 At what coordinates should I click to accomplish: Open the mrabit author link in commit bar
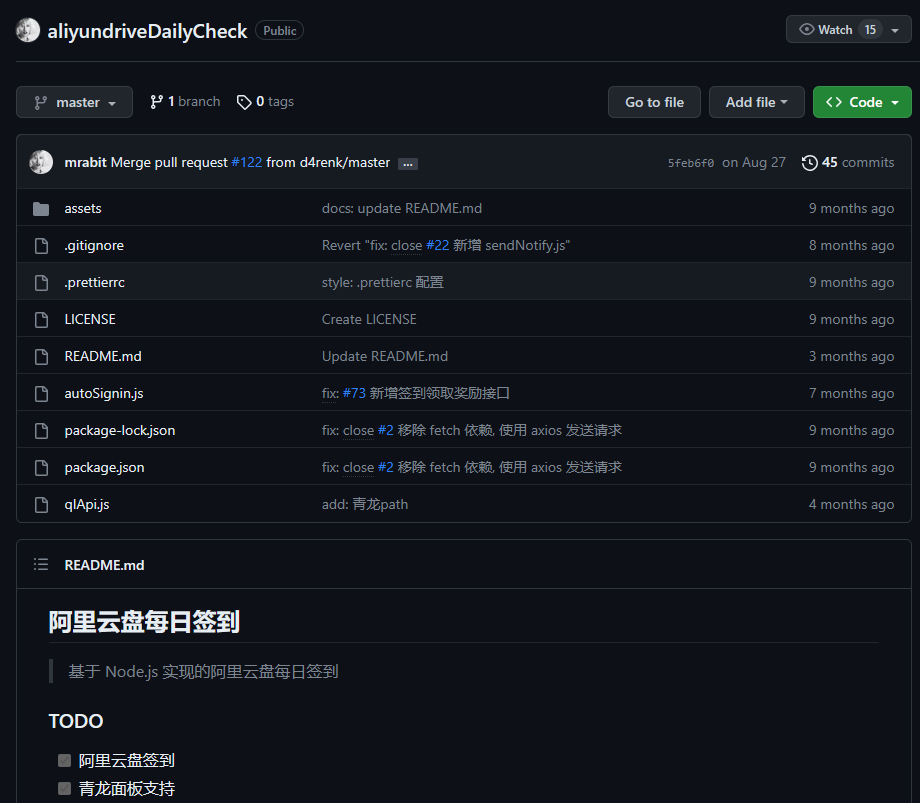tap(86, 162)
